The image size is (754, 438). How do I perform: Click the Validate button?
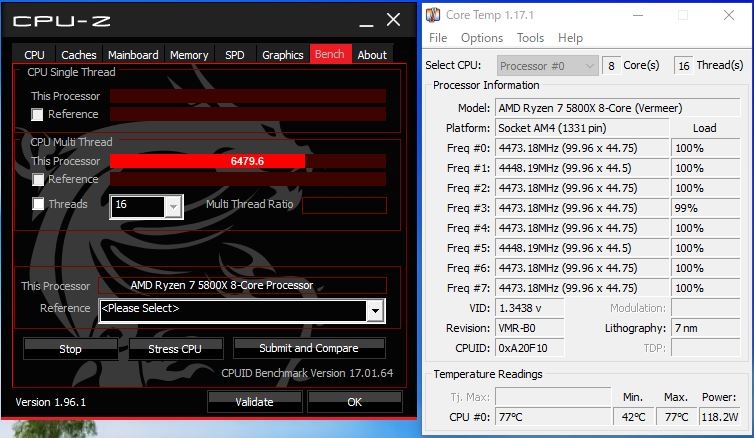(255, 401)
